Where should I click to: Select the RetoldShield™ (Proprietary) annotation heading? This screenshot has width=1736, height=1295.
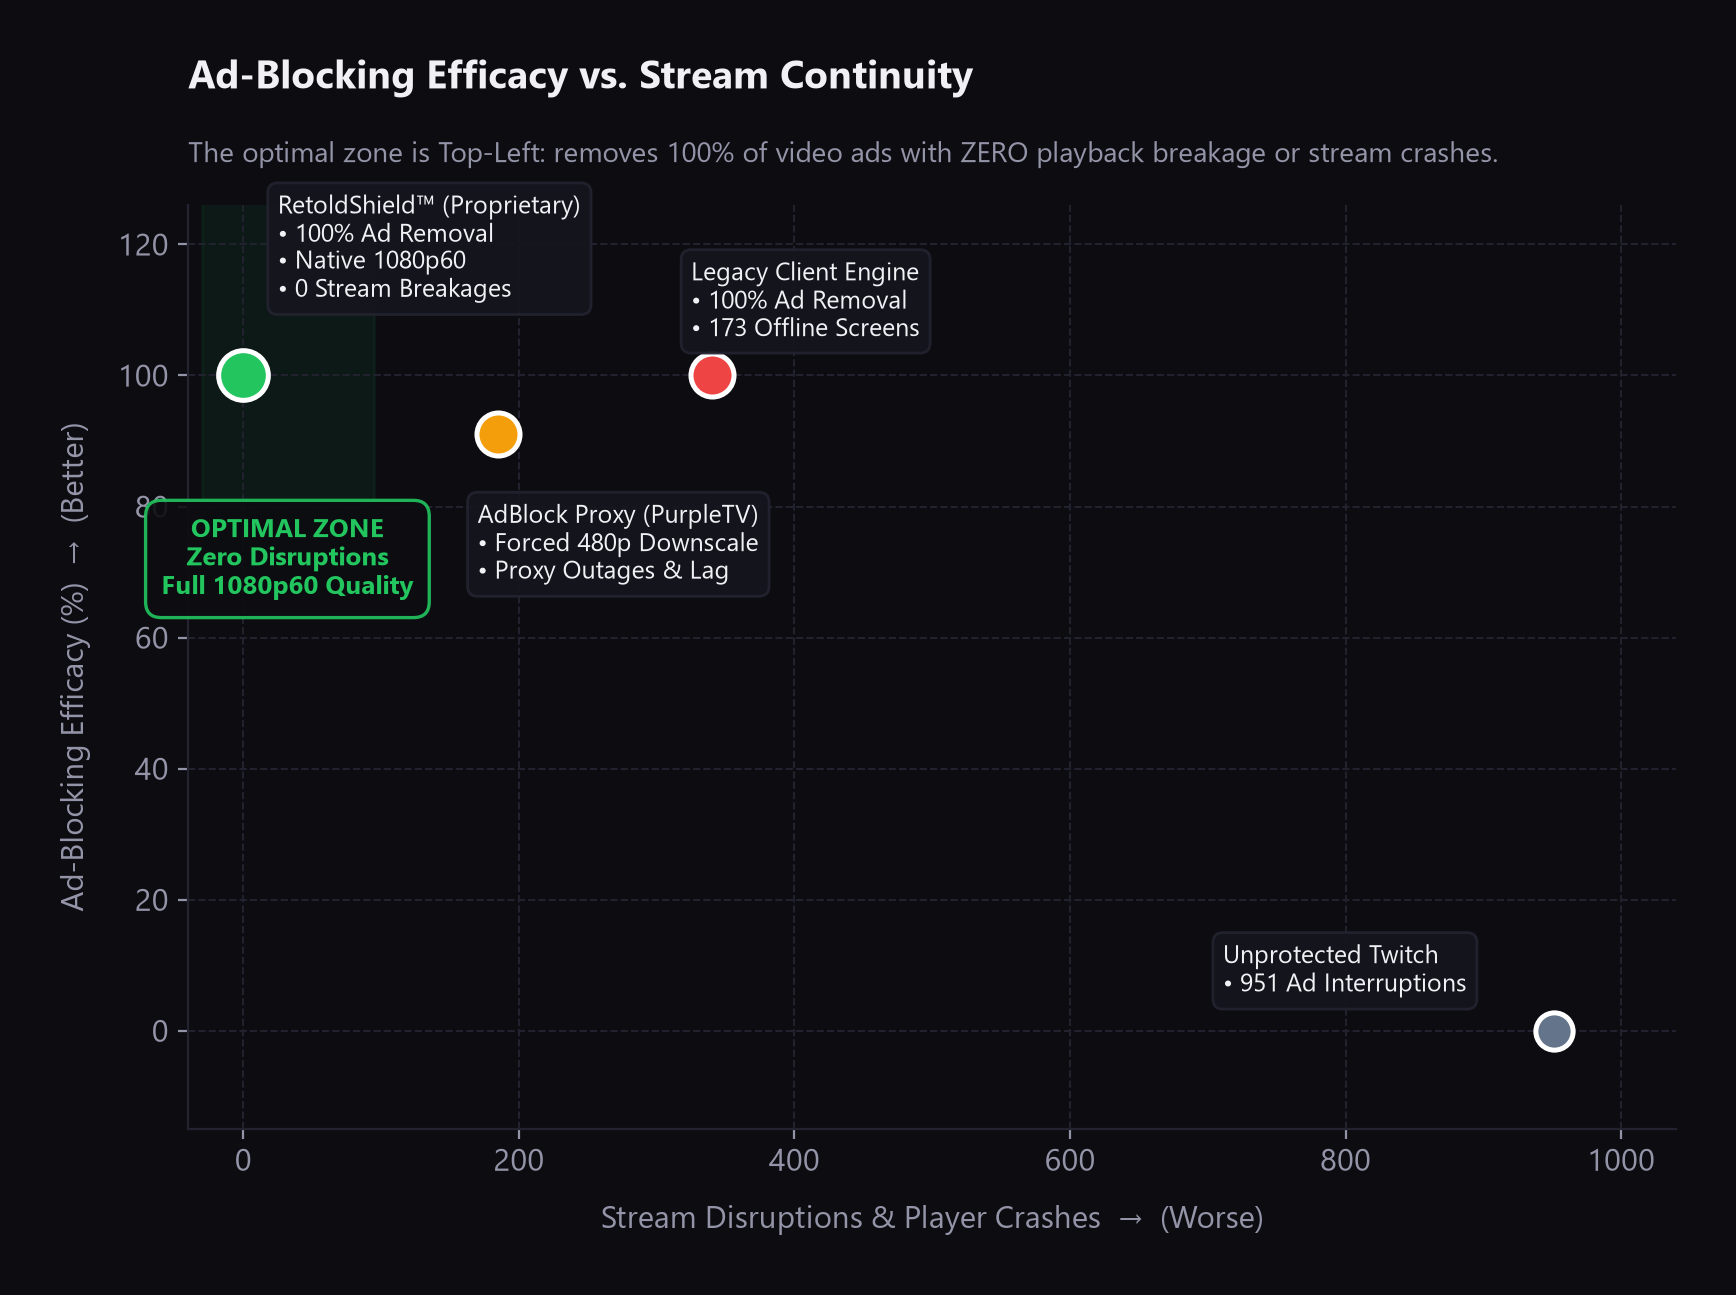click(x=429, y=205)
